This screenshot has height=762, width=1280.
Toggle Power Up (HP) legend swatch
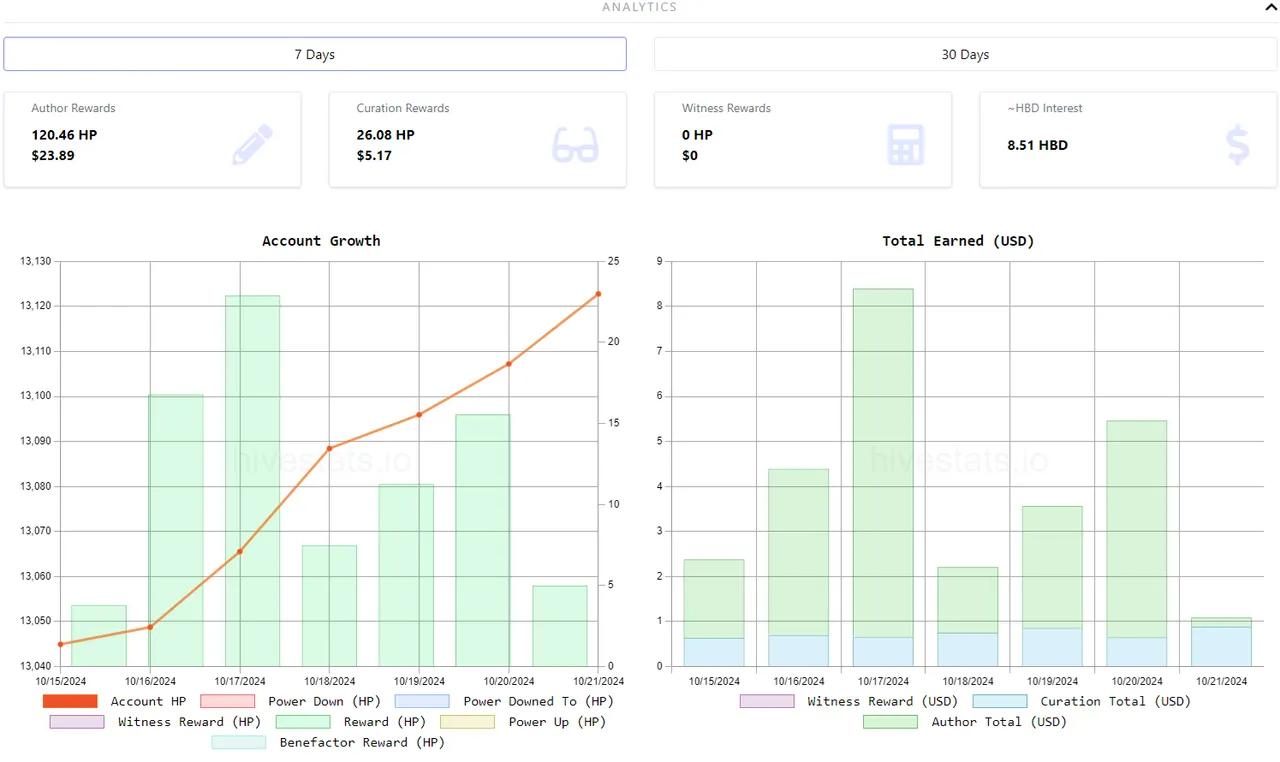click(x=468, y=721)
